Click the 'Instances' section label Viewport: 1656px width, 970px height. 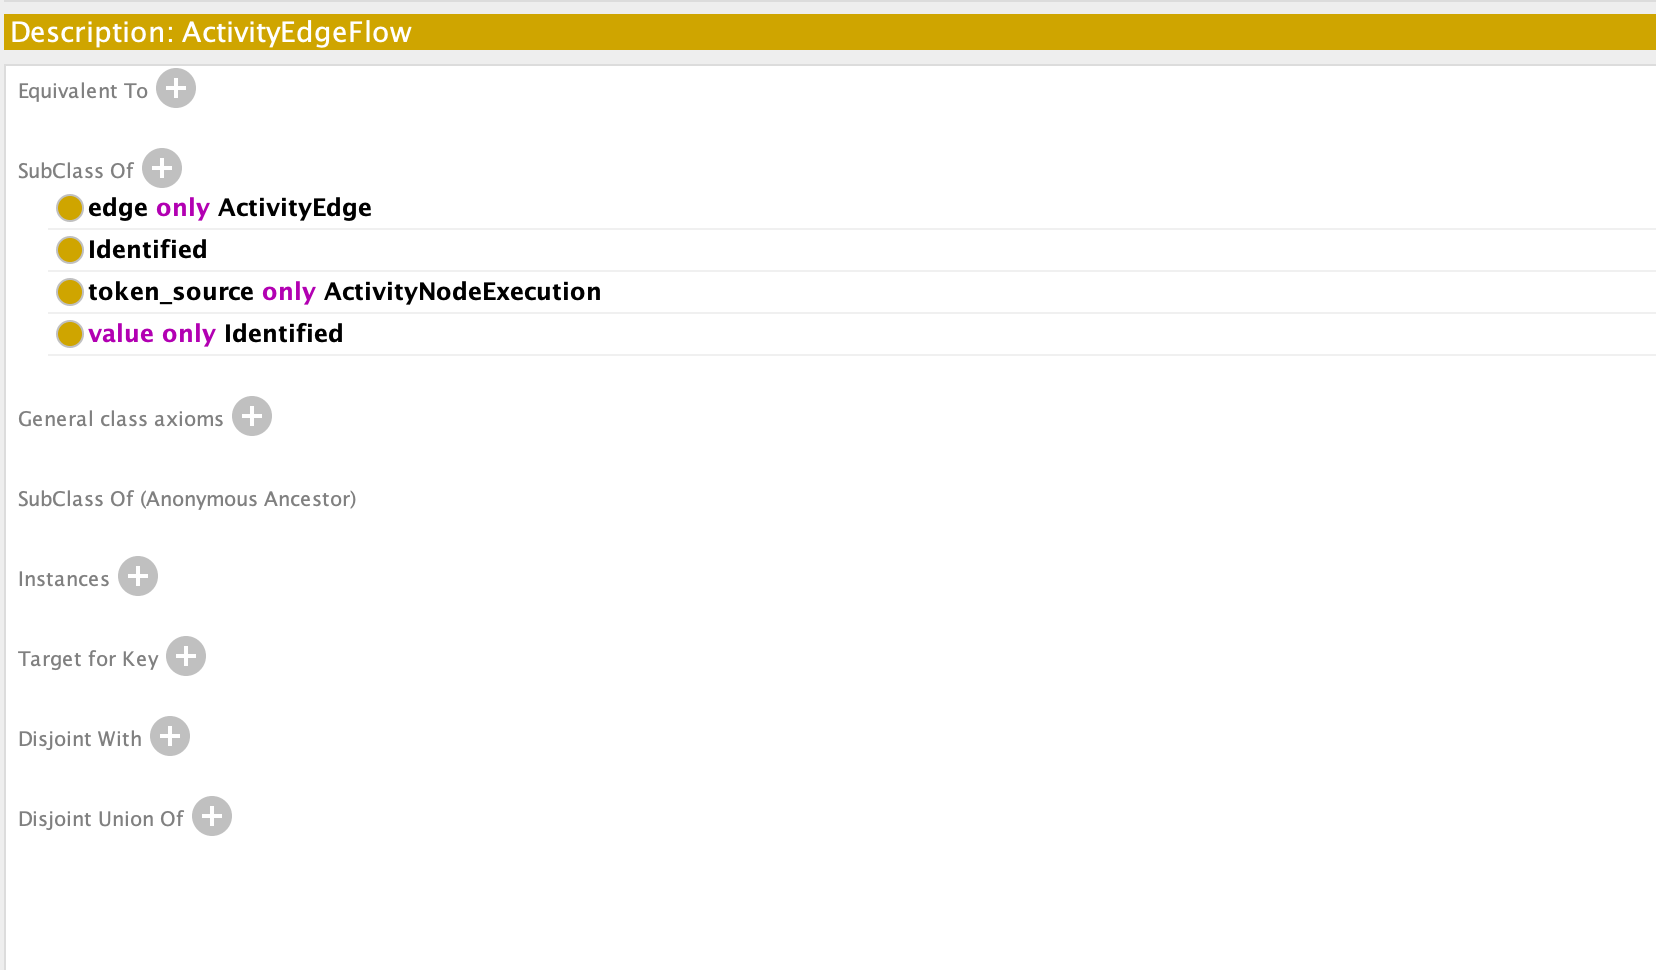(x=63, y=578)
